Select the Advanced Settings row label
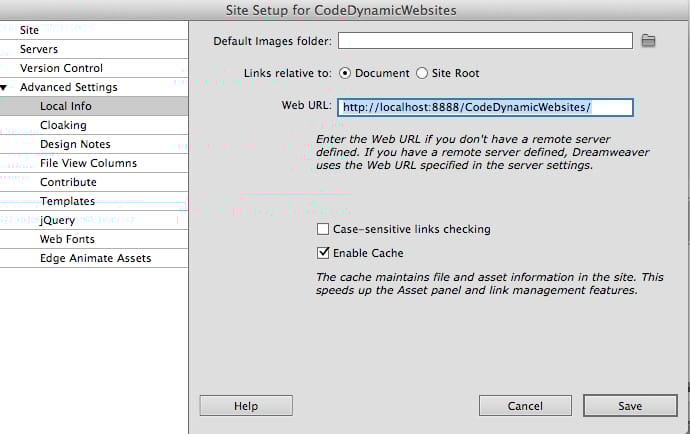The width and height of the screenshot is (690, 434). [x=69, y=87]
